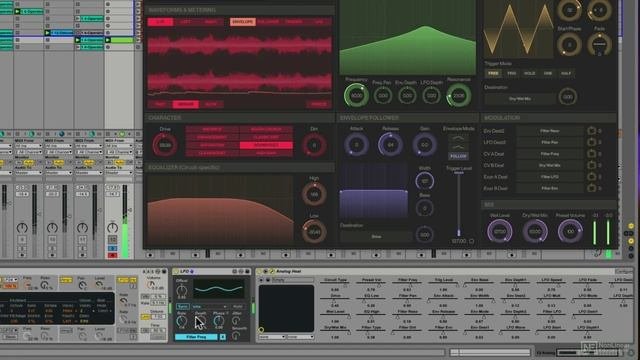Click the Analog Heat XY pad
The width and height of the screenshot is (640, 360).
(287, 308)
